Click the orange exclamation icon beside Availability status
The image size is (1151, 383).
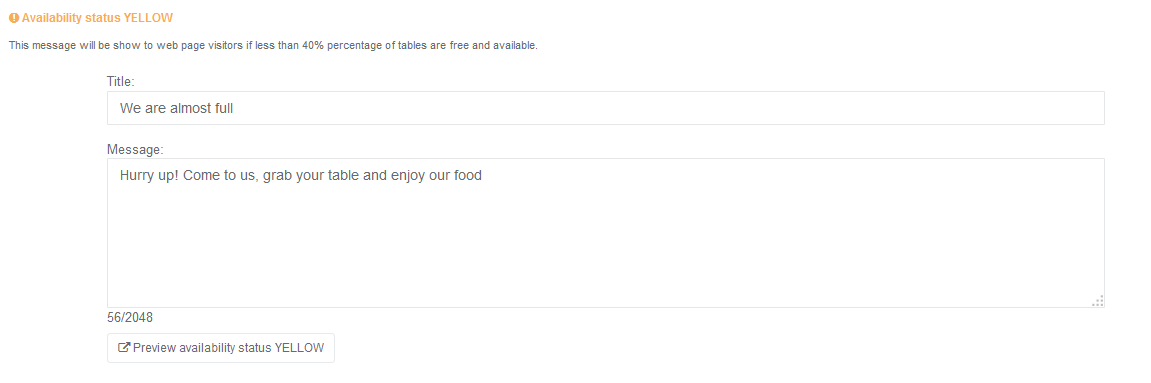pos(14,18)
